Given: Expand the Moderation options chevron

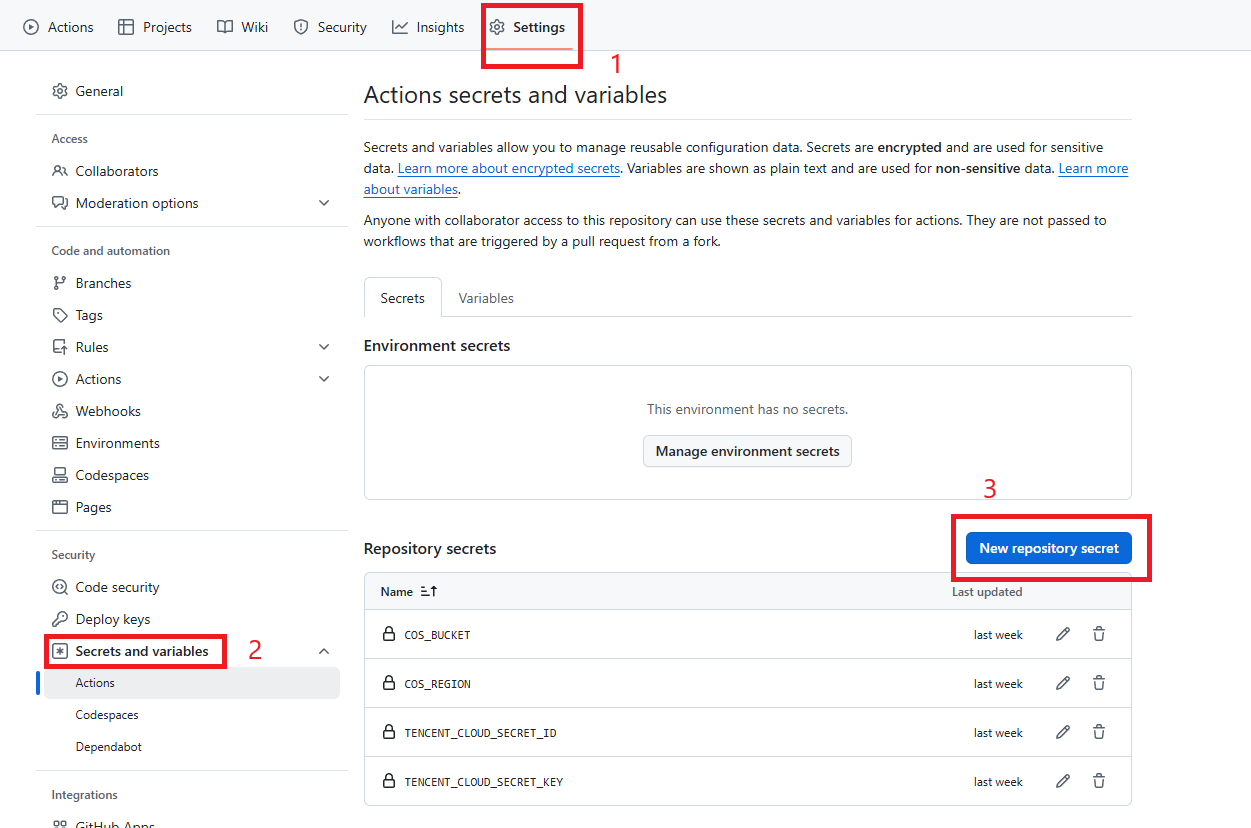Looking at the screenshot, I should (324, 203).
